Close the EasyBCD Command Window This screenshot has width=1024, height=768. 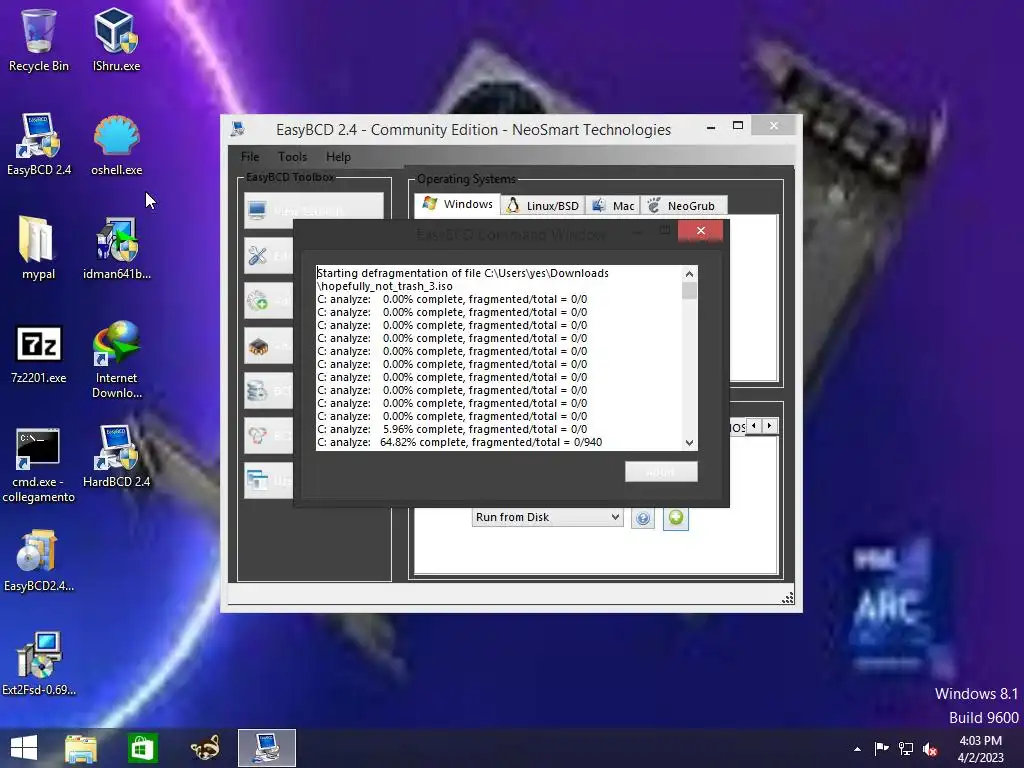tap(701, 231)
